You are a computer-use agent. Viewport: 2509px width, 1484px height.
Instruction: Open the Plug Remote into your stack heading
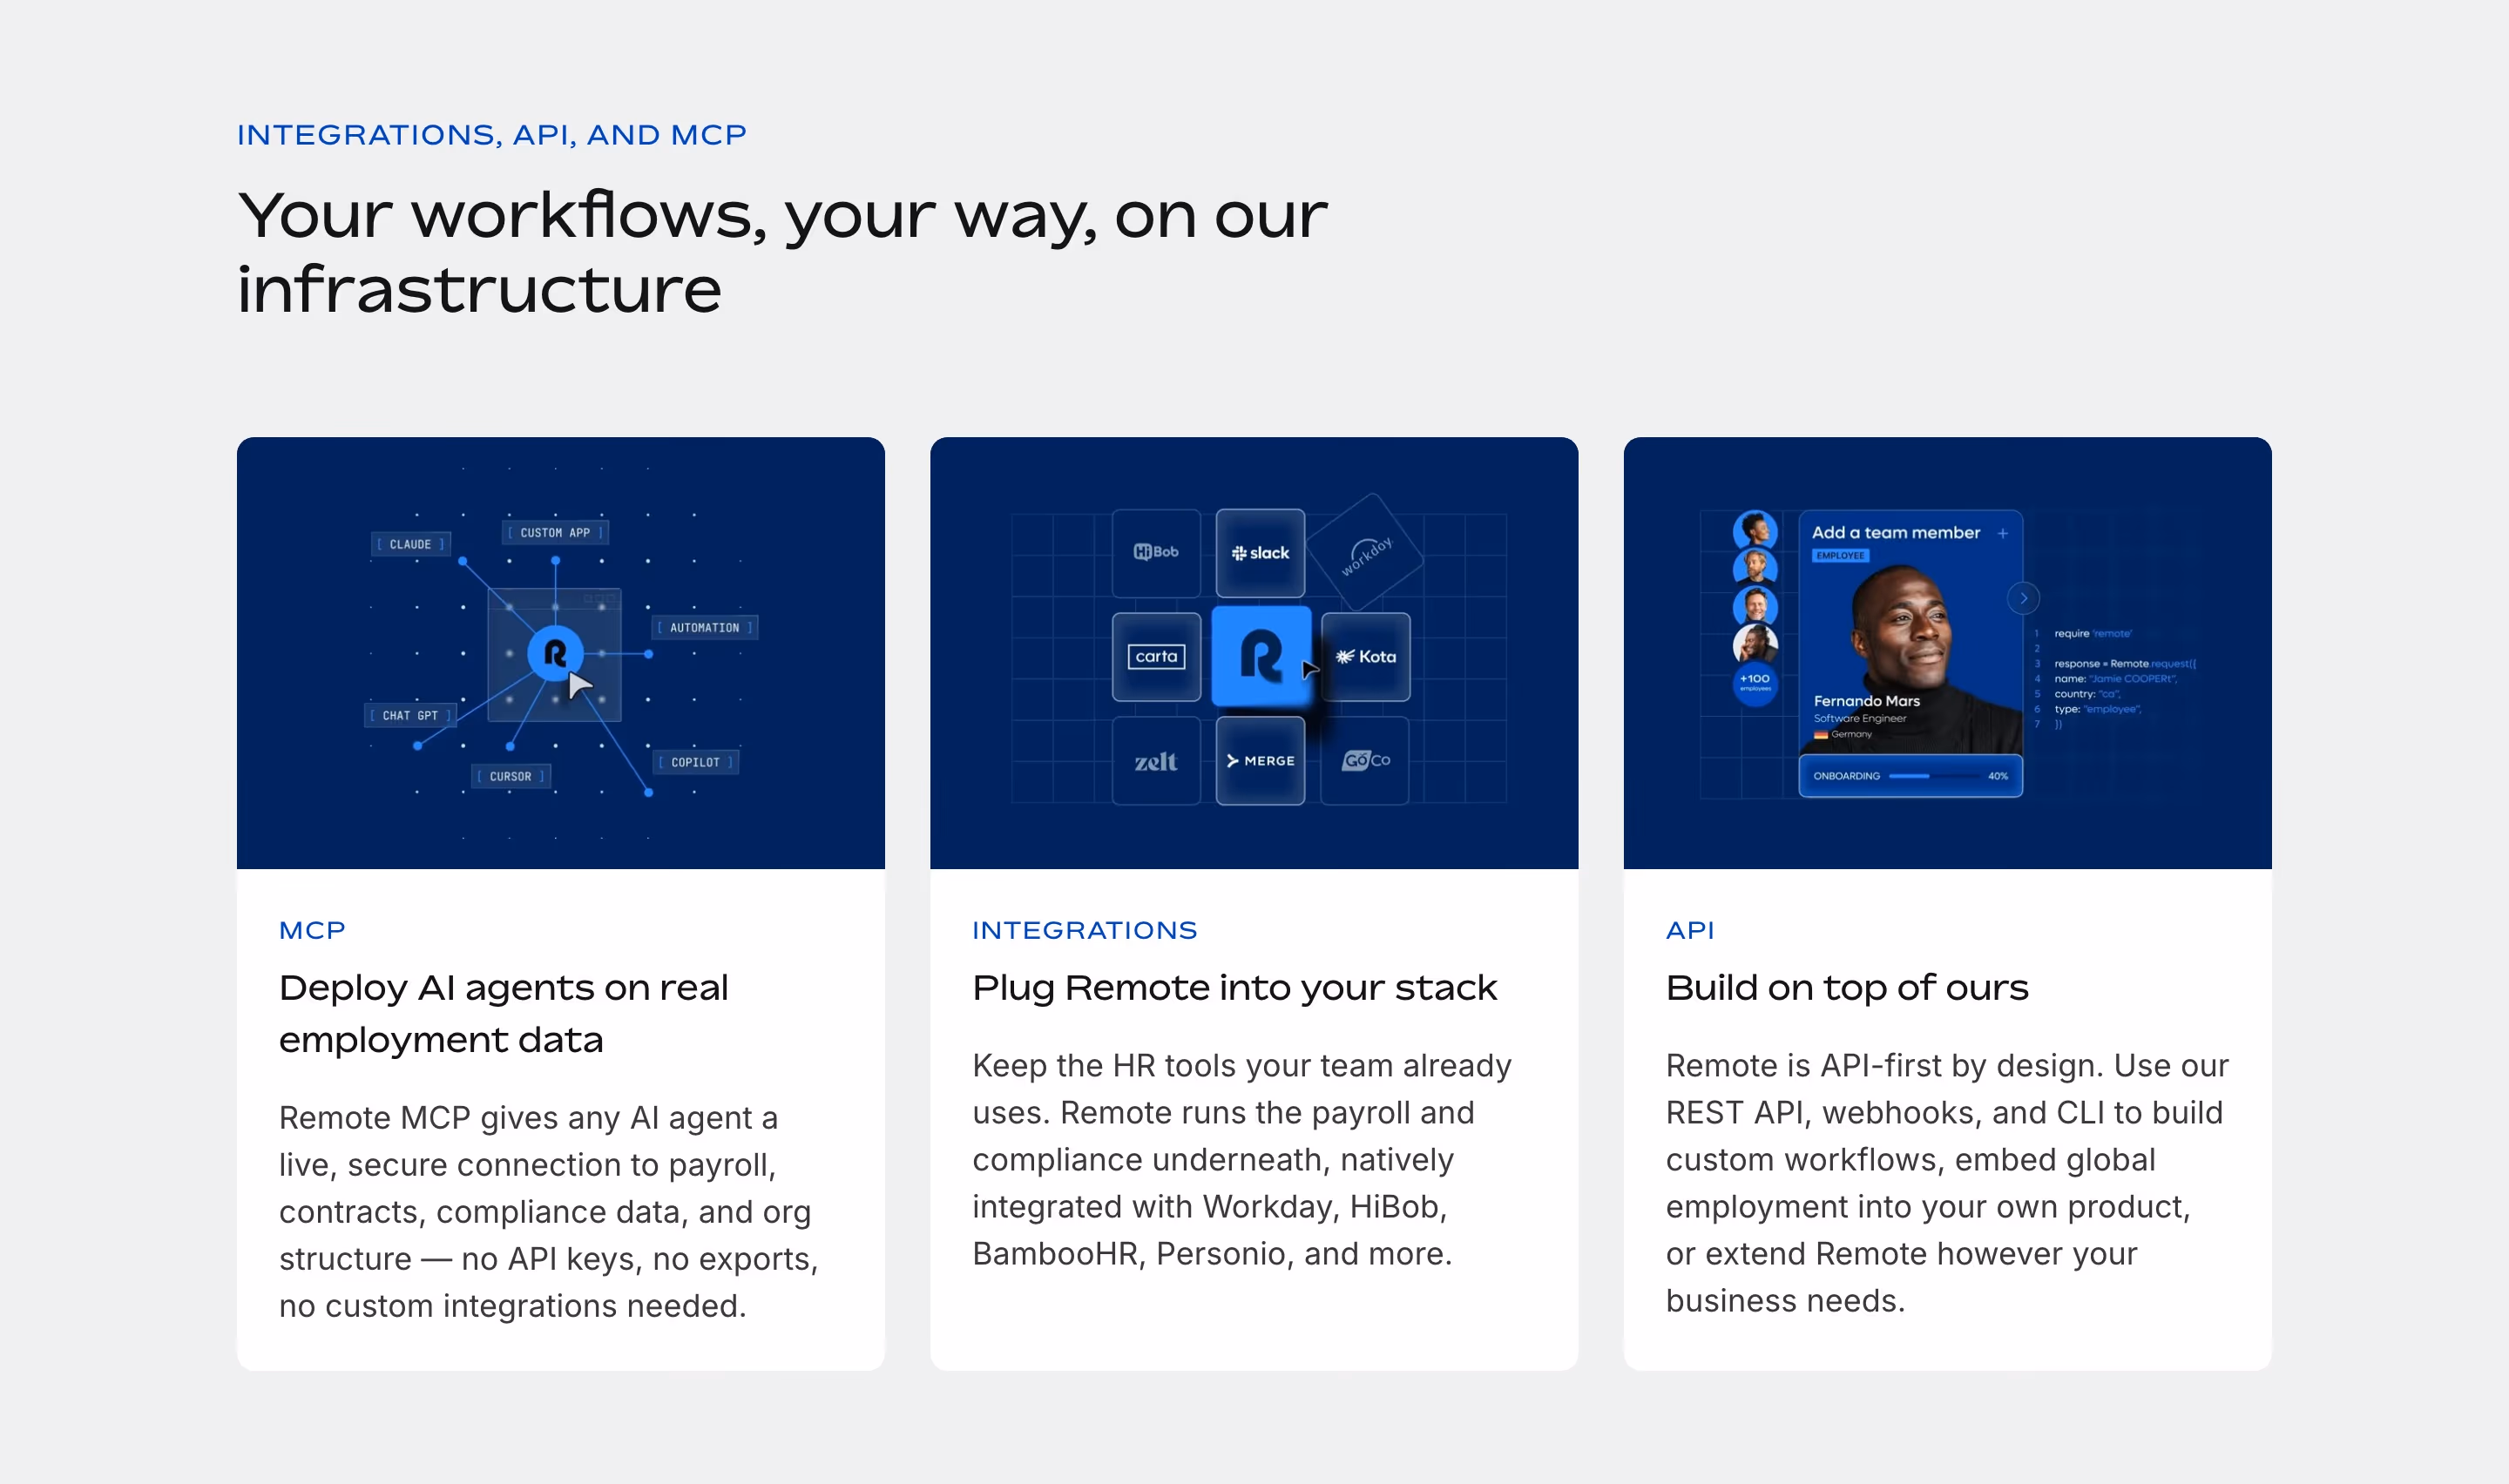click(x=1234, y=988)
